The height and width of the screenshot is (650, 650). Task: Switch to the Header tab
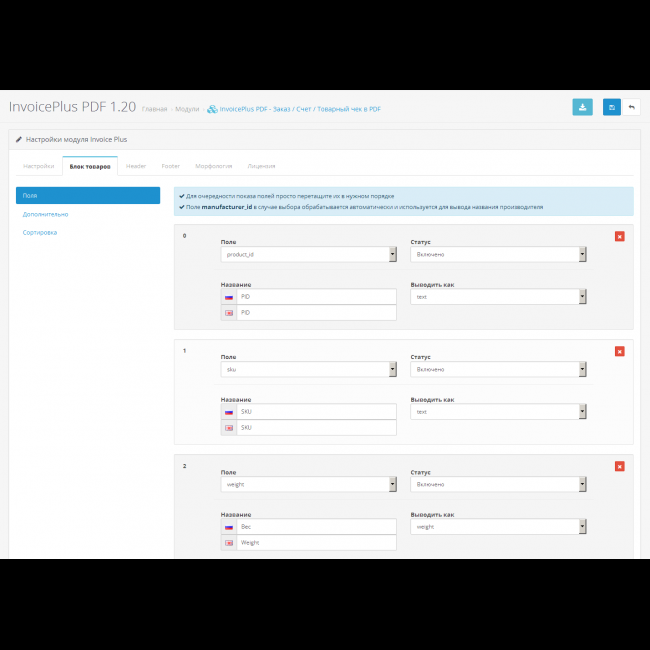(x=136, y=165)
